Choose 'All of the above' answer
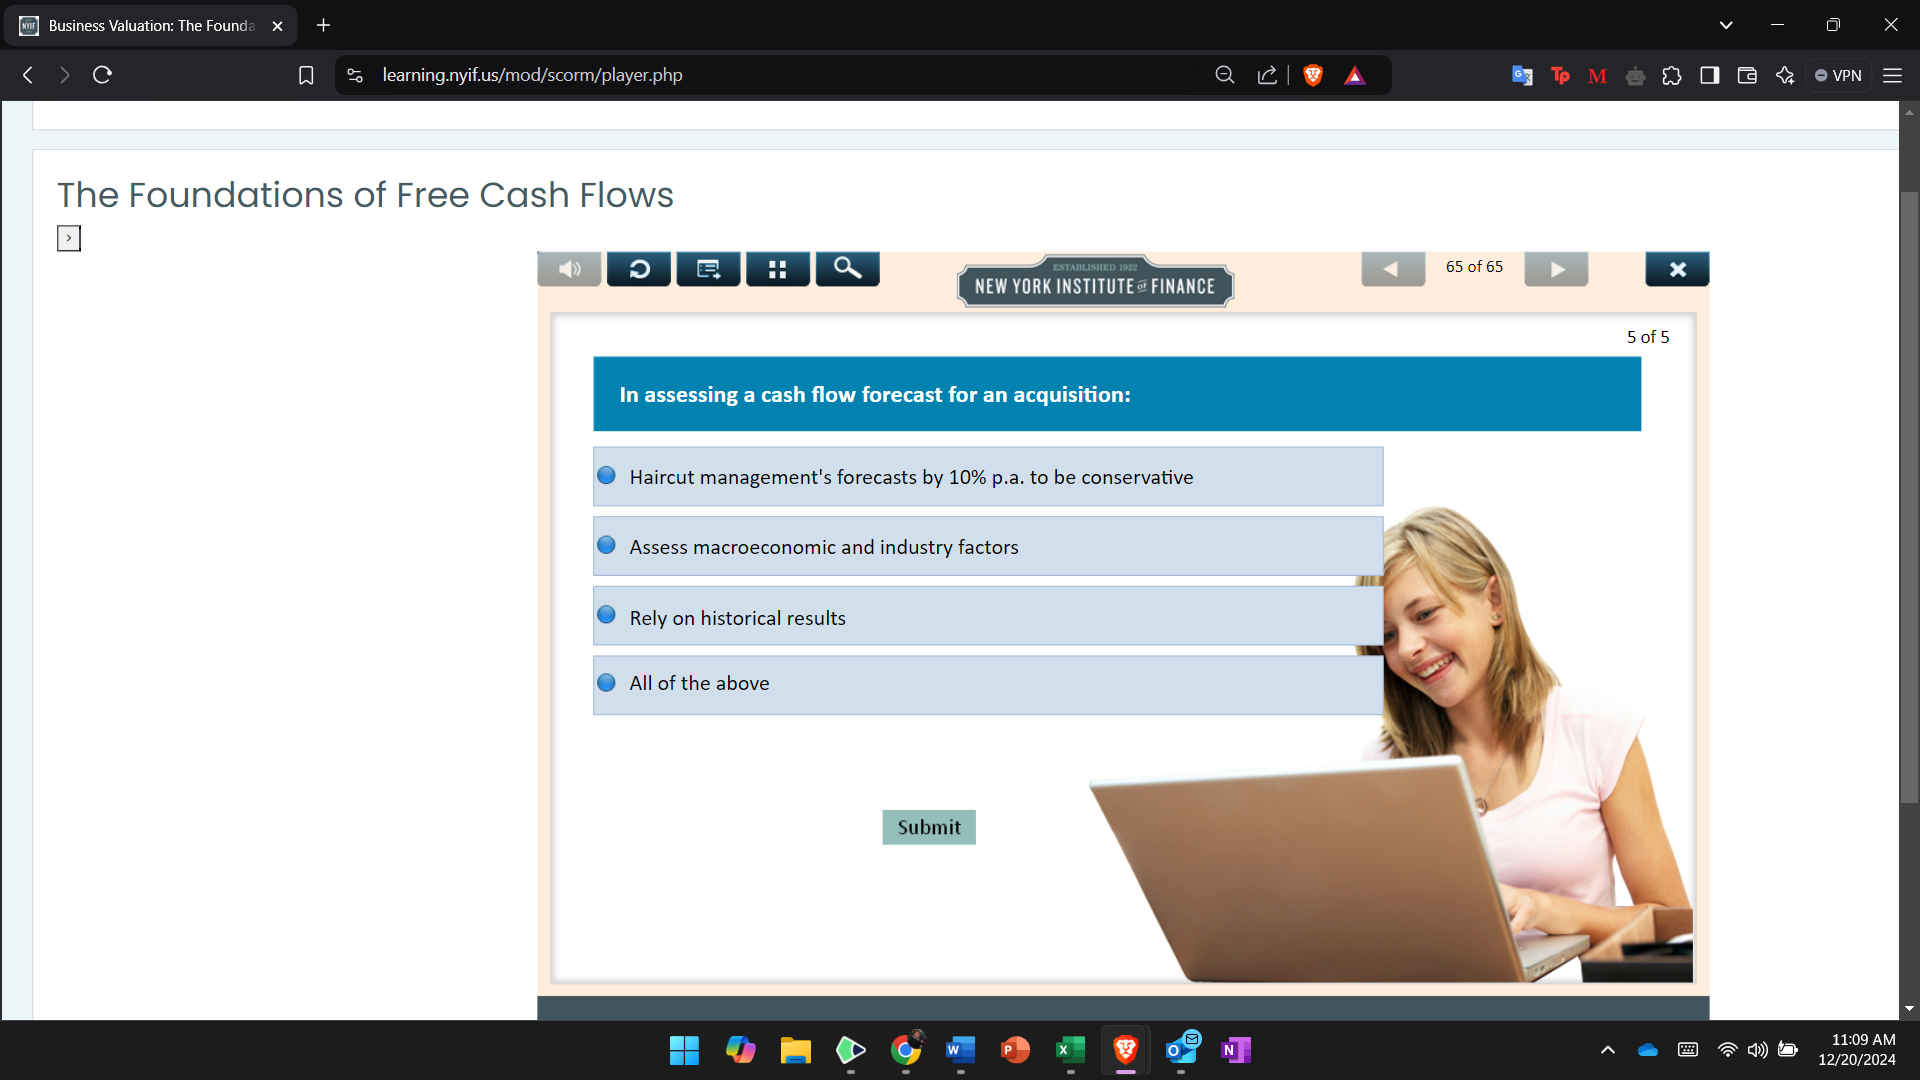Image resolution: width=1920 pixels, height=1080 pixels. coord(606,683)
